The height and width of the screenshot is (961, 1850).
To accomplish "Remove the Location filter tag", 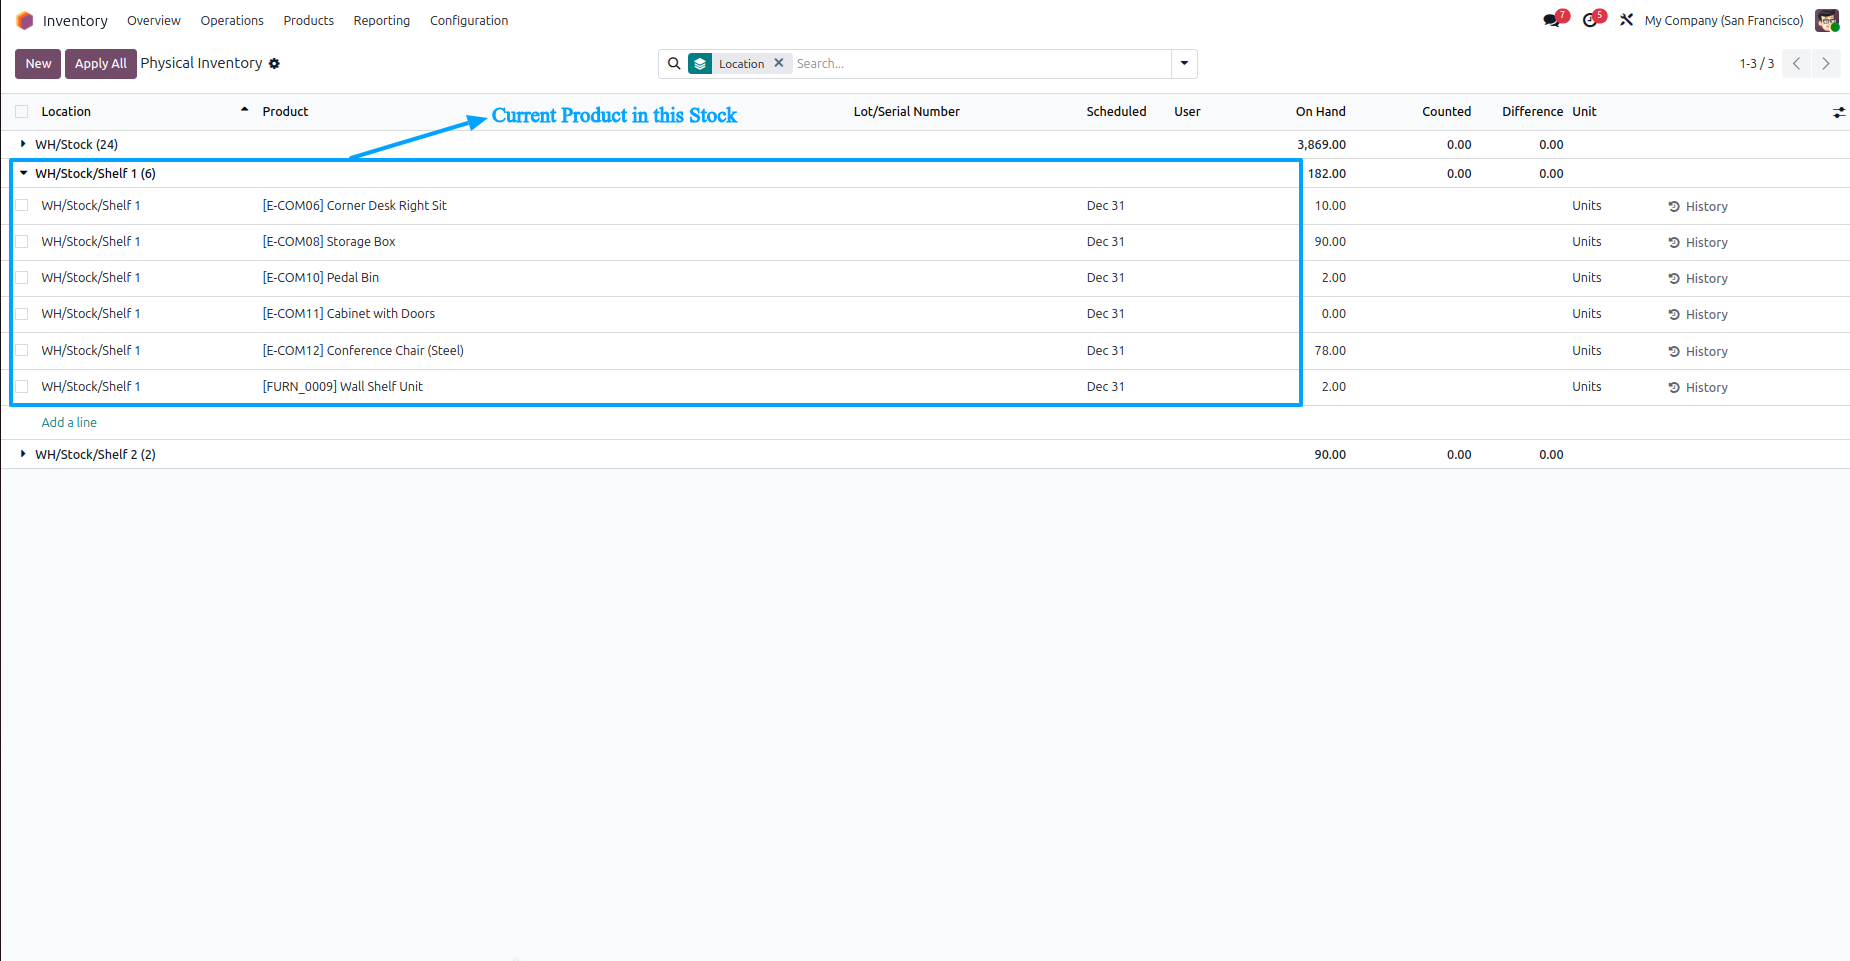I will click(779, 63).
